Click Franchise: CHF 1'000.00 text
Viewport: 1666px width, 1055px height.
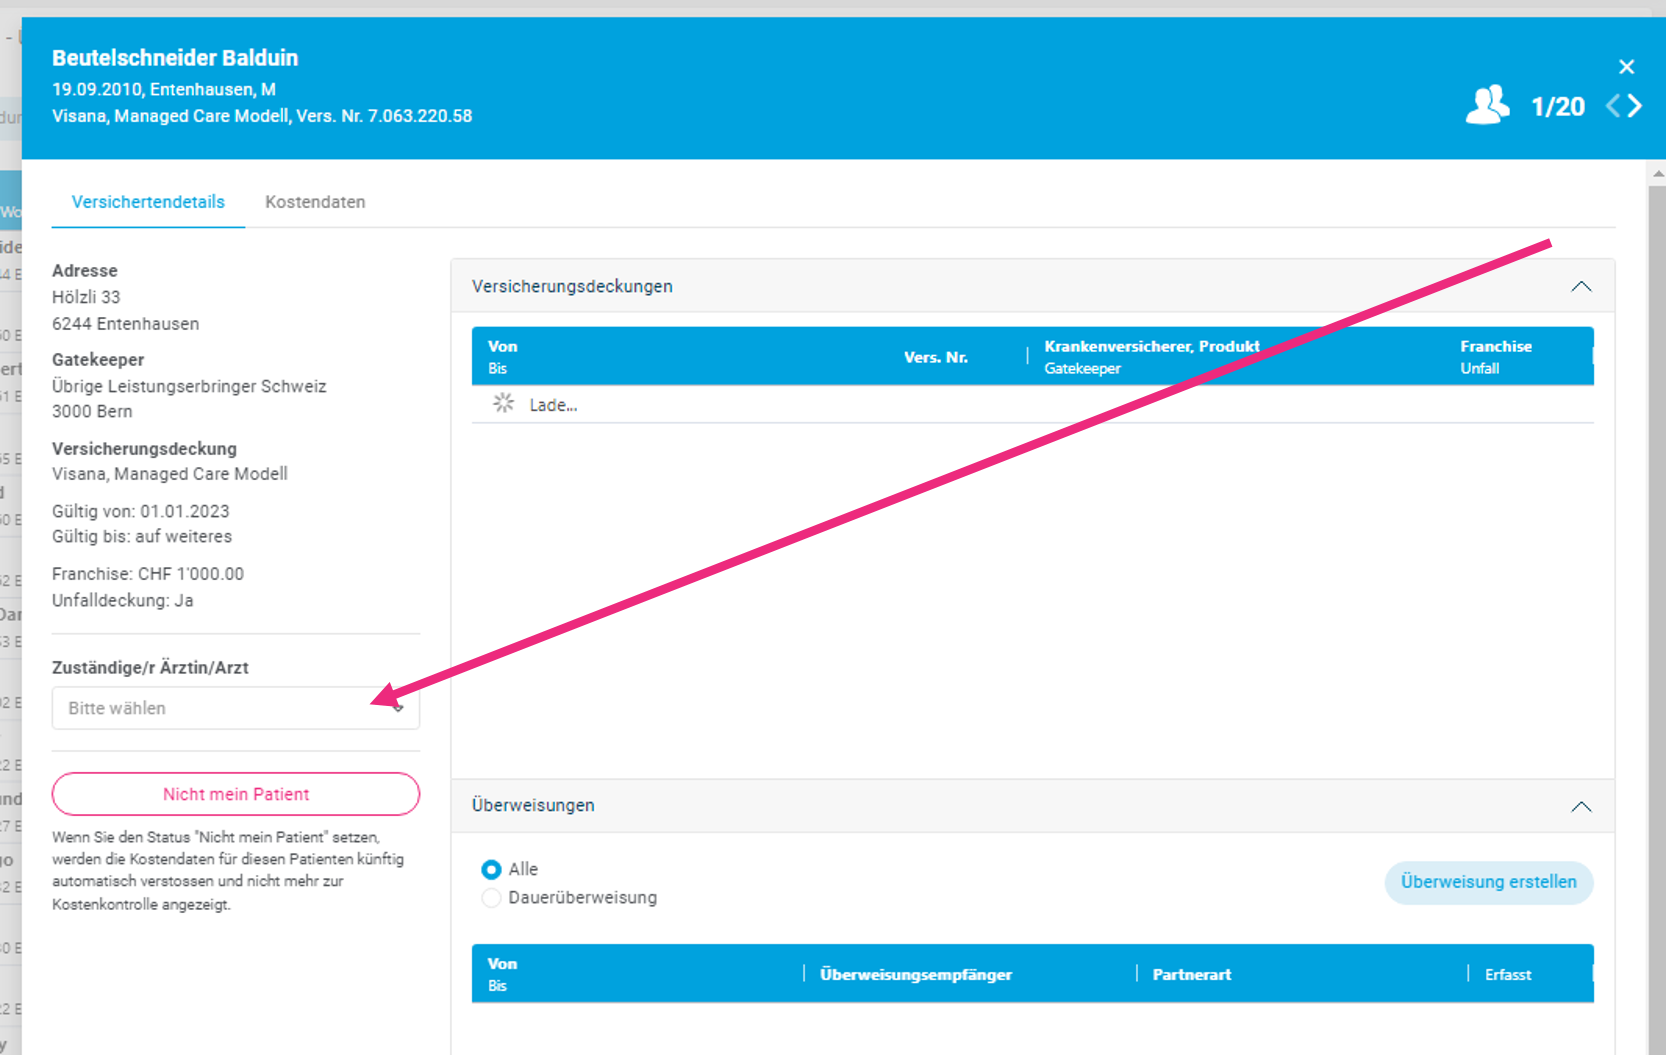(148, 574)
